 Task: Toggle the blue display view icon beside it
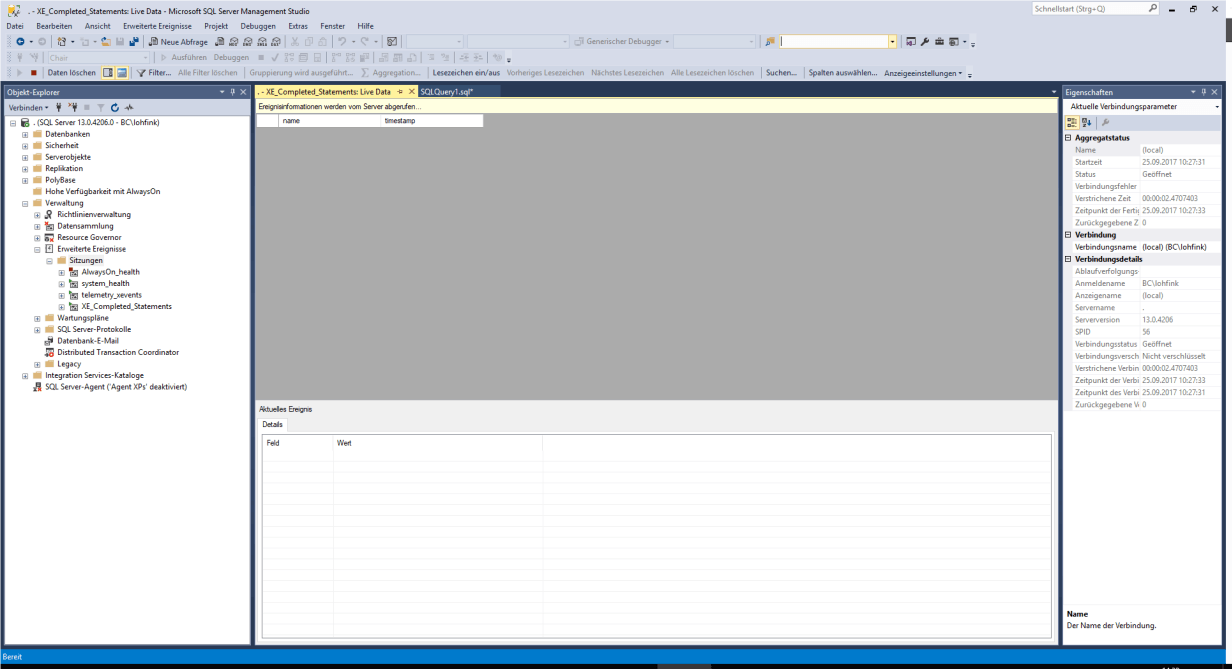[x=121, y=72]
